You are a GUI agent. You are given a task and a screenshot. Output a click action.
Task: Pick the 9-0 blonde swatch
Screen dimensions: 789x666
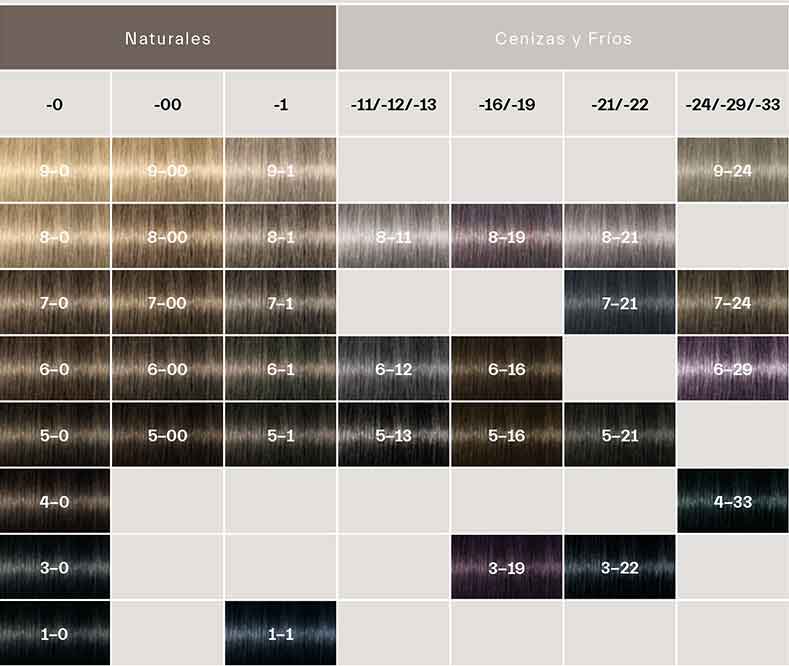pyautogui.click(x=55, y=170)
